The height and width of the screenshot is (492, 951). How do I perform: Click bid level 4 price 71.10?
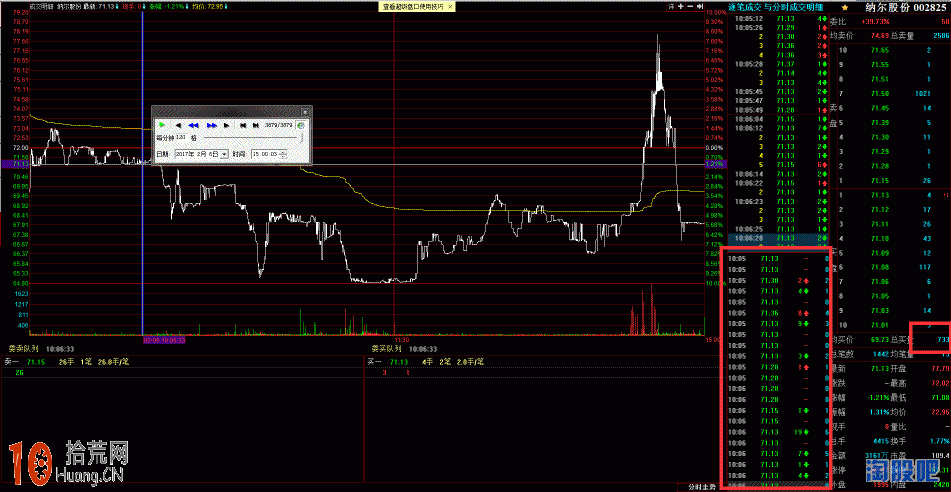879,238
